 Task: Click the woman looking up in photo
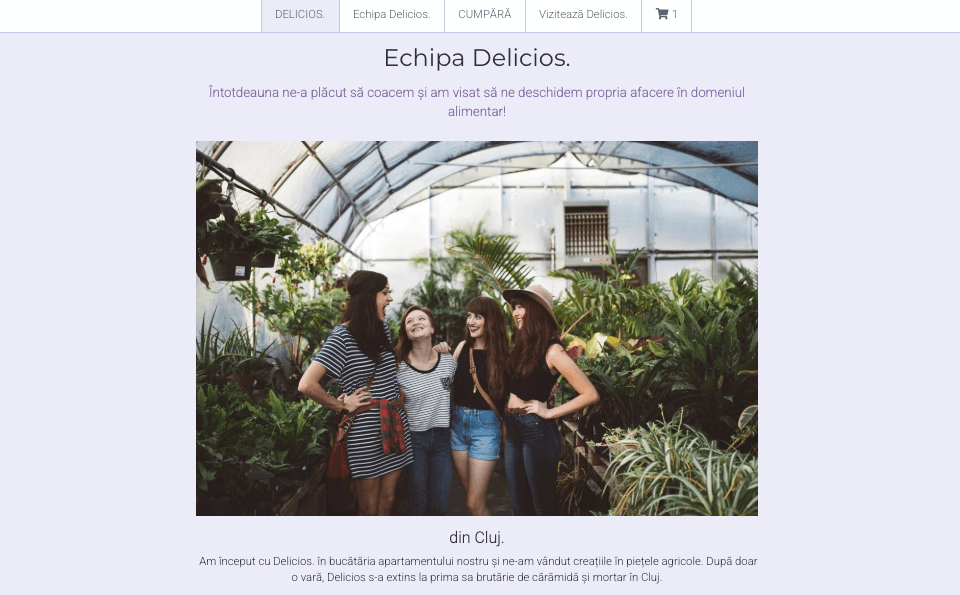[x=427, y=410]
